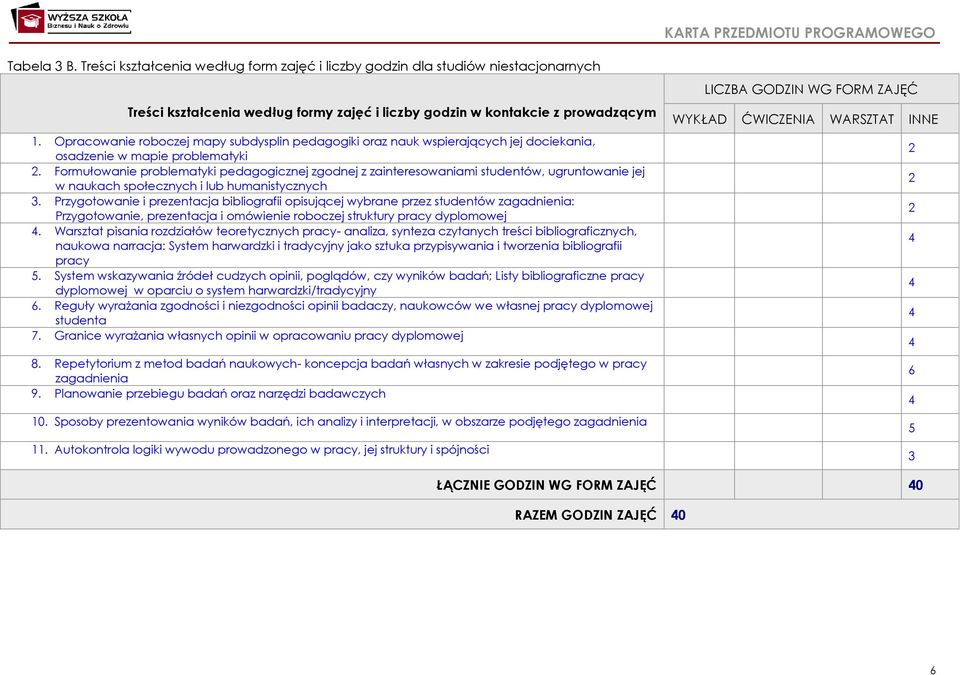The width and height of the screenshot is (960, 675).
Task: Click the WYKŁAD column header
Action: click(x=699, y=119)
